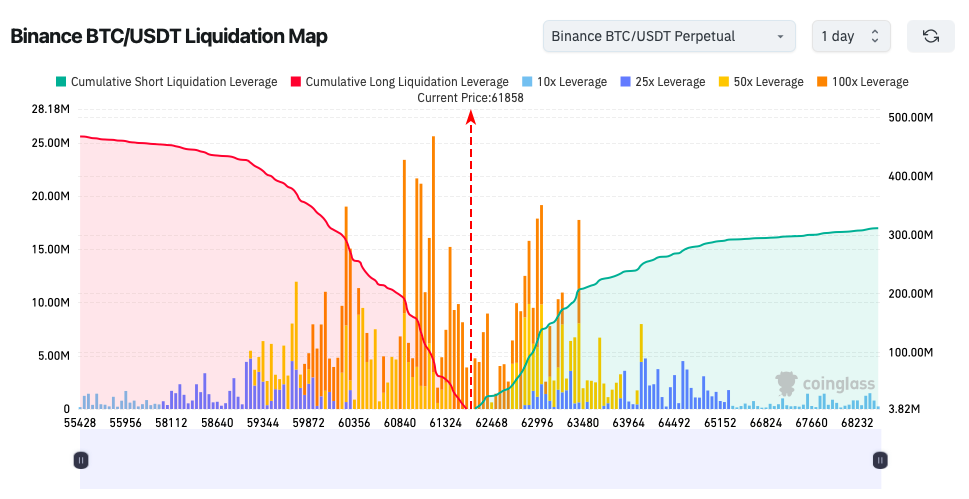969x499 pixels.
Task: Click the right zoom slider handle
Action: pos(880,460)
